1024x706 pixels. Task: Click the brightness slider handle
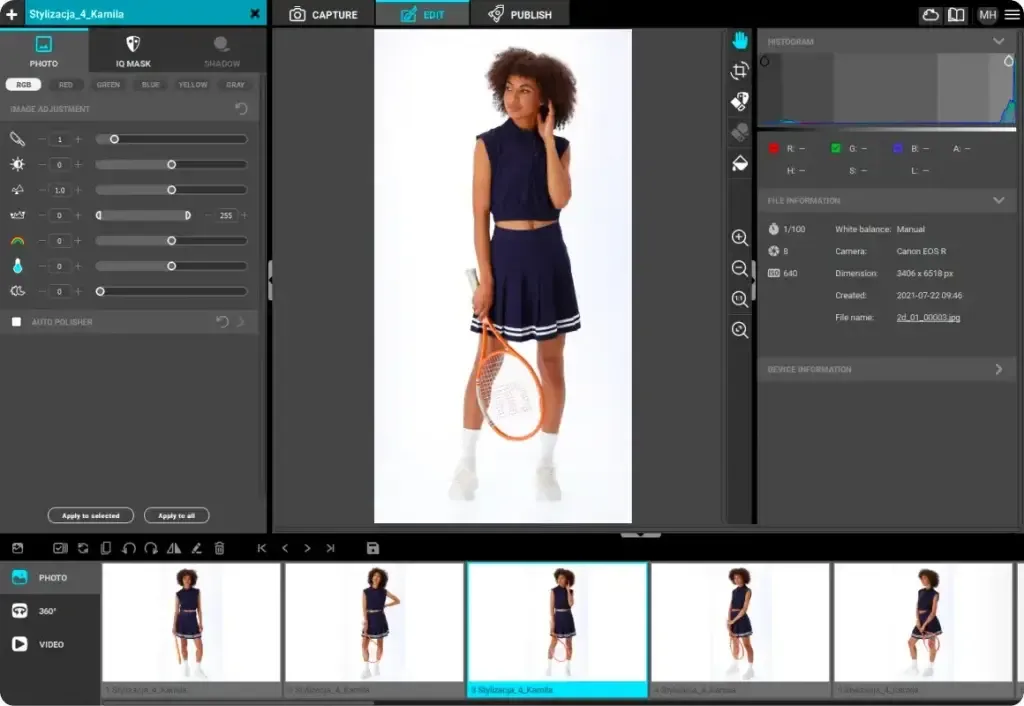tap(172, 164)
